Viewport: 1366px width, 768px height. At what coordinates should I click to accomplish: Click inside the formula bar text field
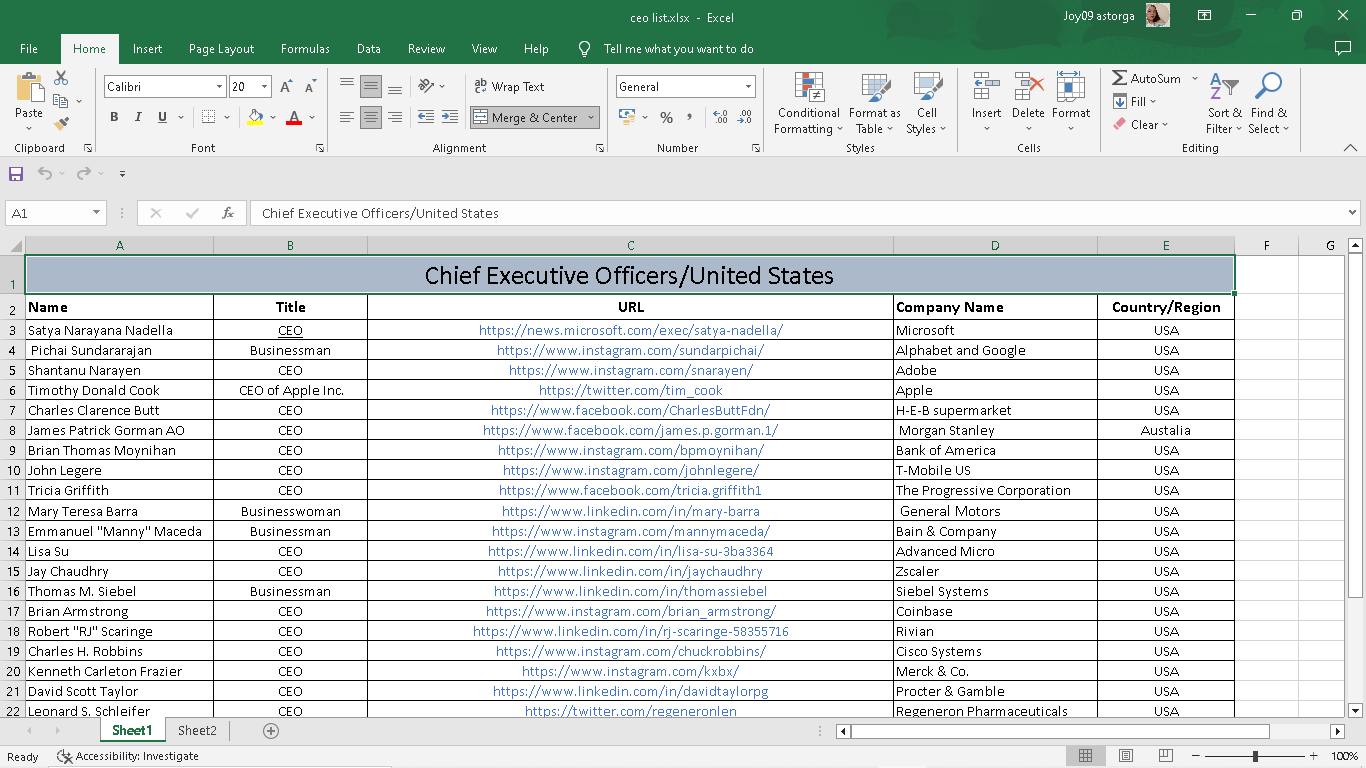800,213
